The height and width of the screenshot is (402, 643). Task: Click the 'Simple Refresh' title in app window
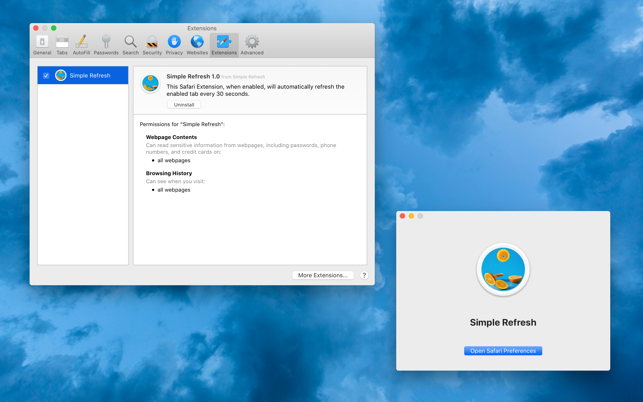coord(503,322)
